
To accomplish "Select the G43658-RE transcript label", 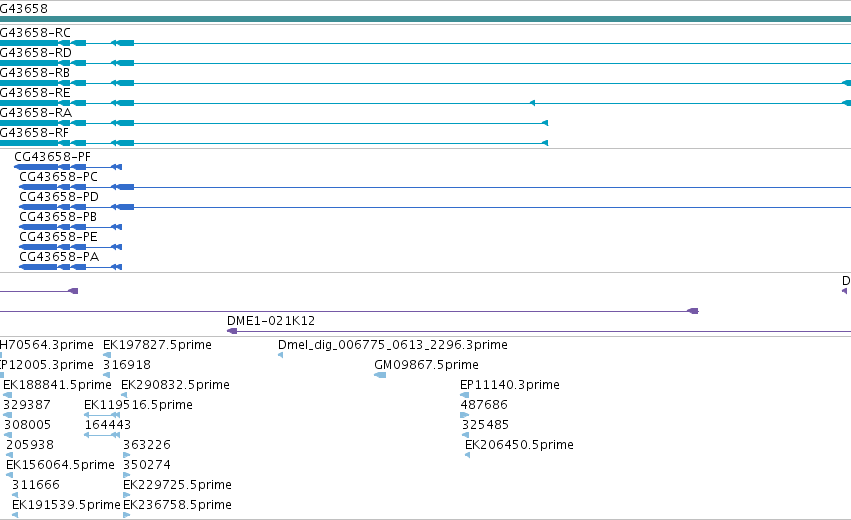I will (x=35, y=93).
